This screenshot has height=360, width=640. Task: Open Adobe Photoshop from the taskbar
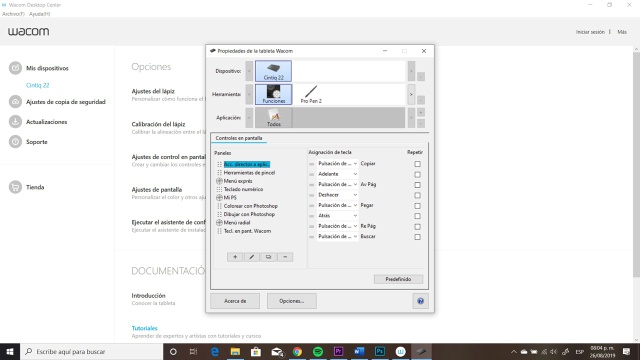(x=380, y=351)
